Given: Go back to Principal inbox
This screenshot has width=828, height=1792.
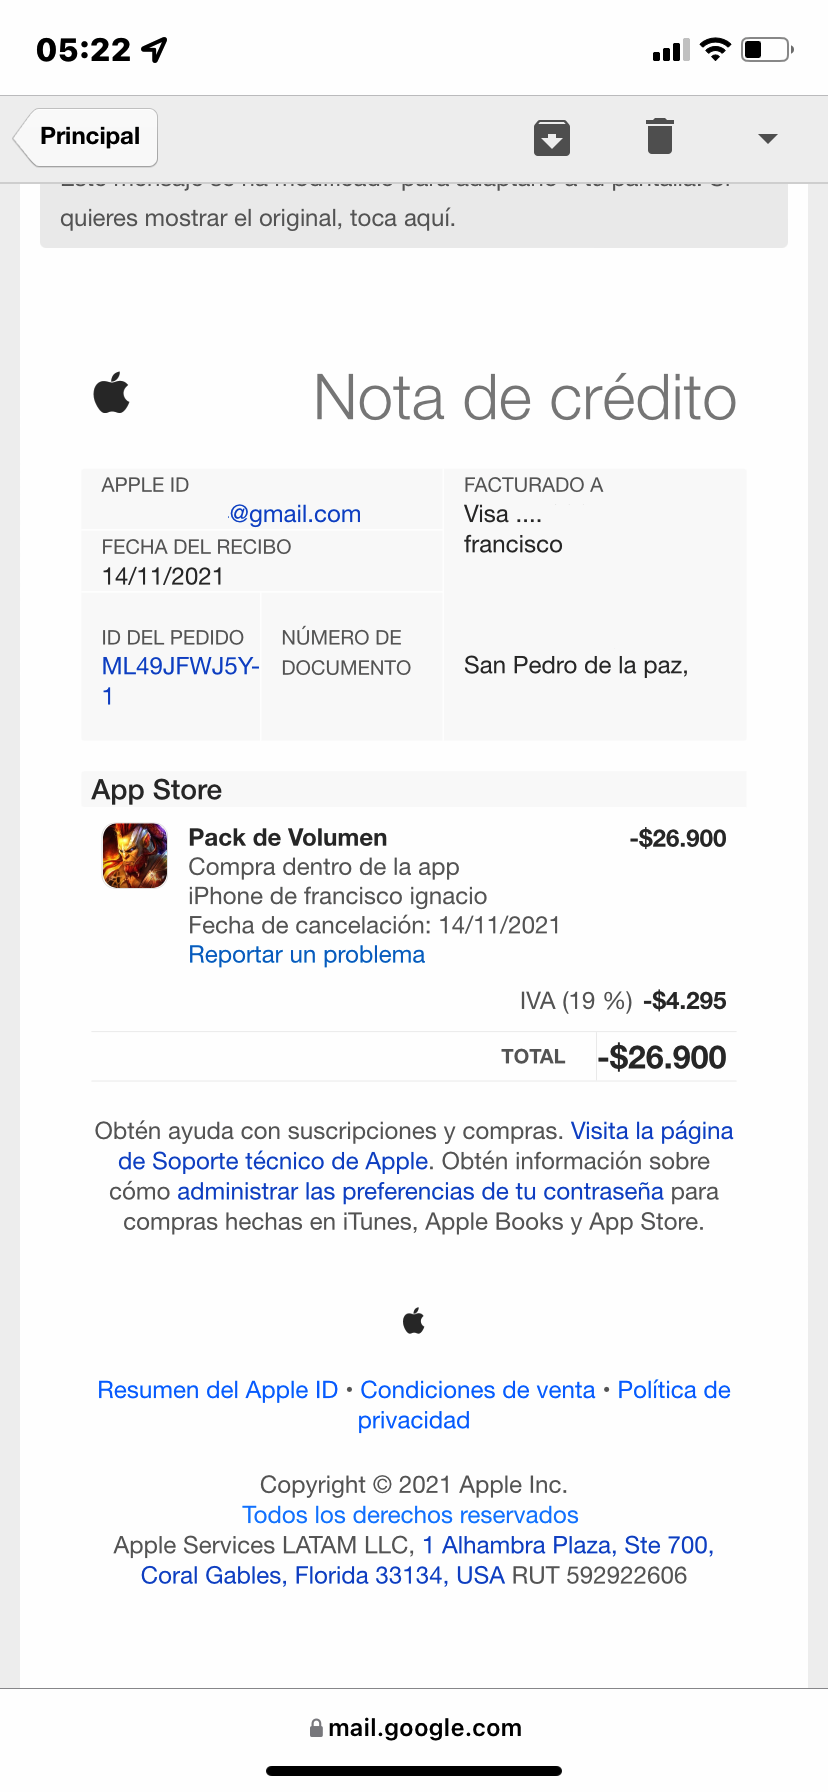Looking at the screenshot, I should pos(88,137).
